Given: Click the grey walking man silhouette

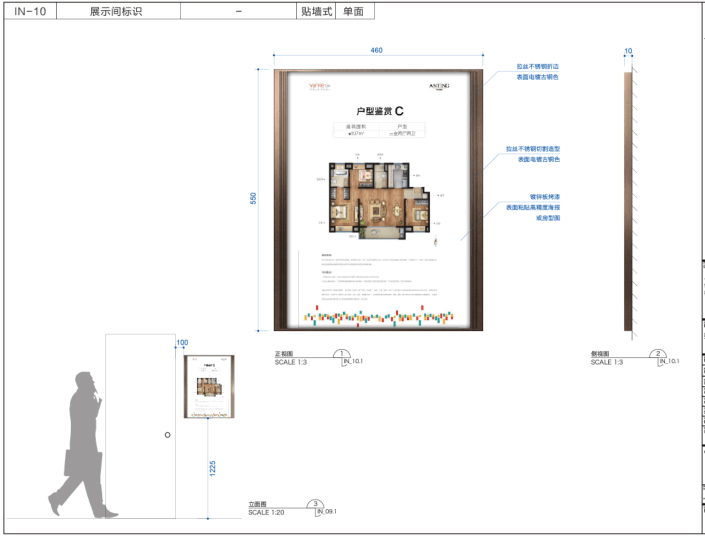Looking at the screenshot, I should 82,445.
